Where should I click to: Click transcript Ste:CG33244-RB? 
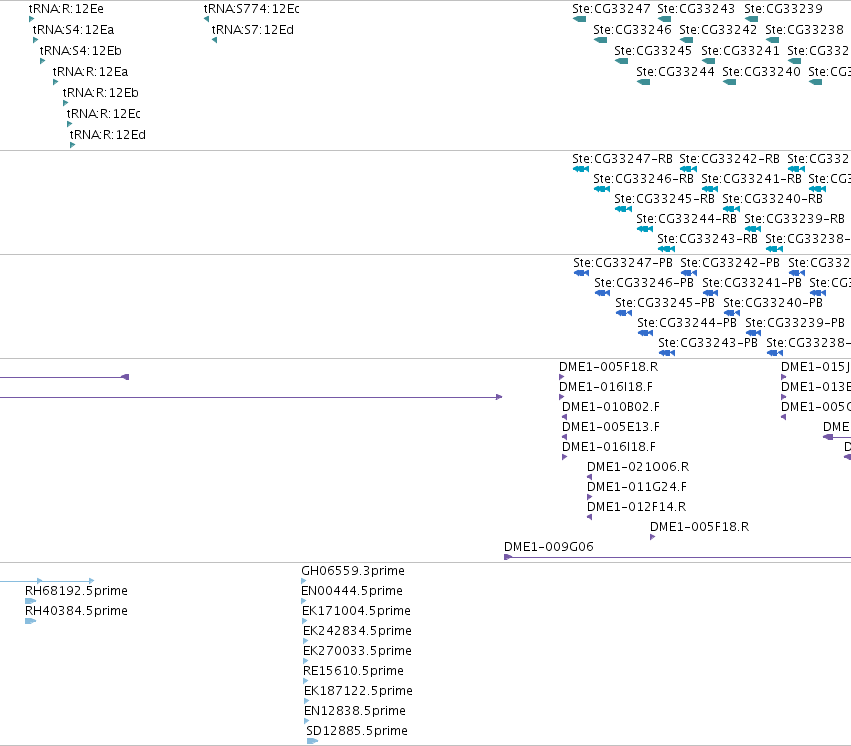(687, 219)
